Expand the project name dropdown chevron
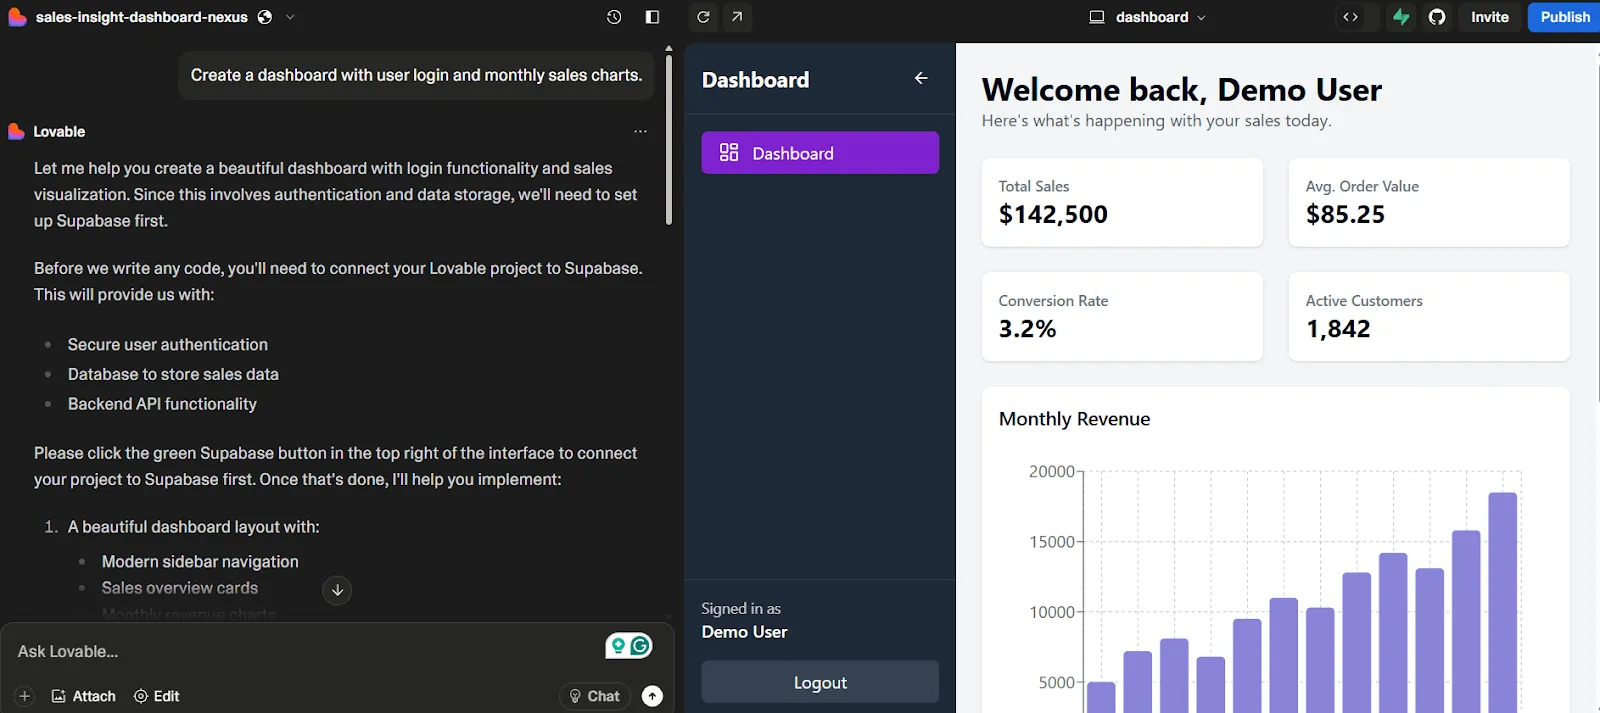This screenshot has height=713, width=1600. 290,17
